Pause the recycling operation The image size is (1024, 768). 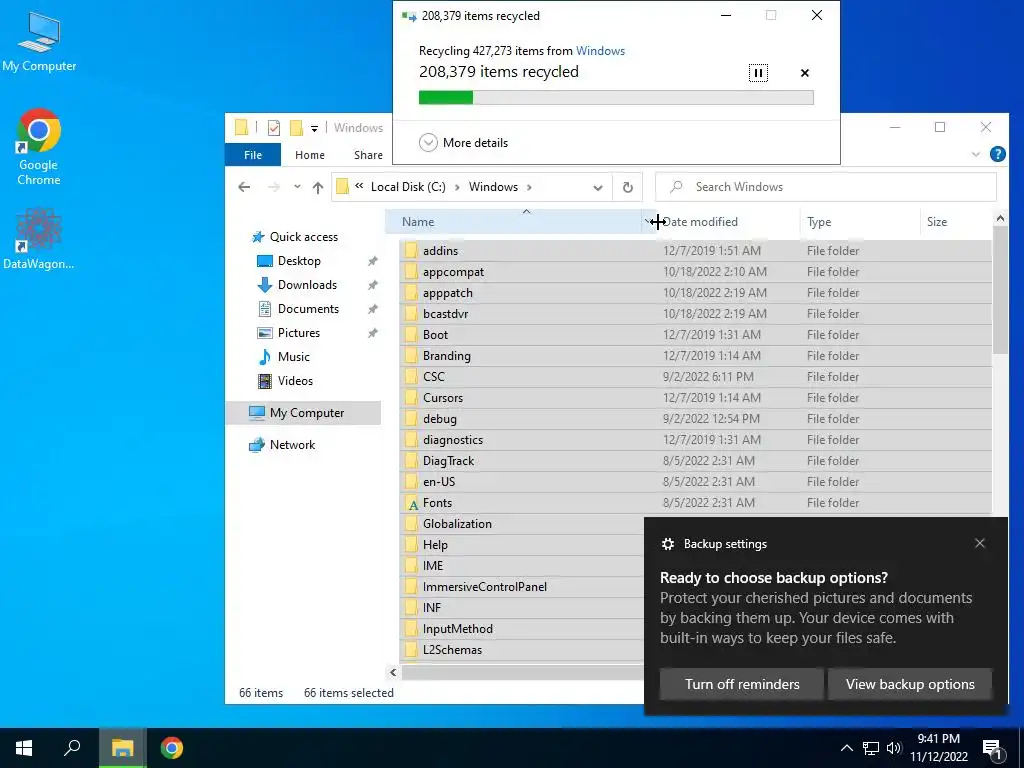[x=758, y=72]
